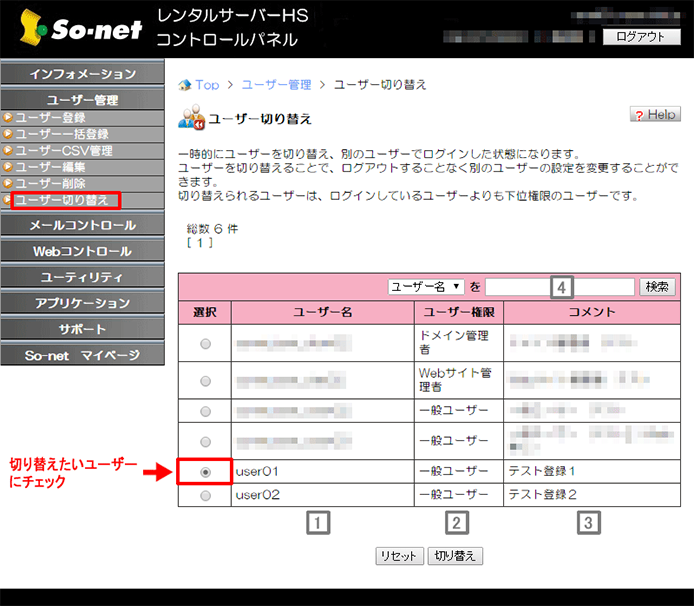694x606 pixels.
Task: Click the home icon beside Top
Action: point(184,85)
